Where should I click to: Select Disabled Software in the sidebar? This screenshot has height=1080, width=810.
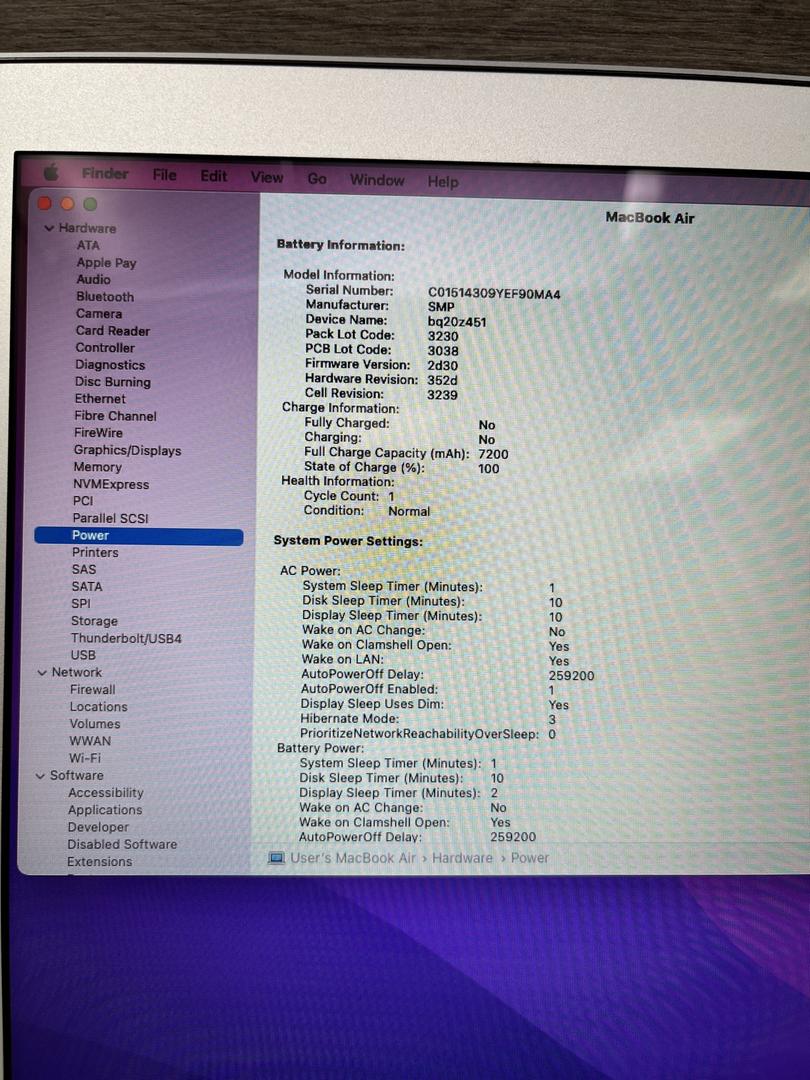(122, 844)
